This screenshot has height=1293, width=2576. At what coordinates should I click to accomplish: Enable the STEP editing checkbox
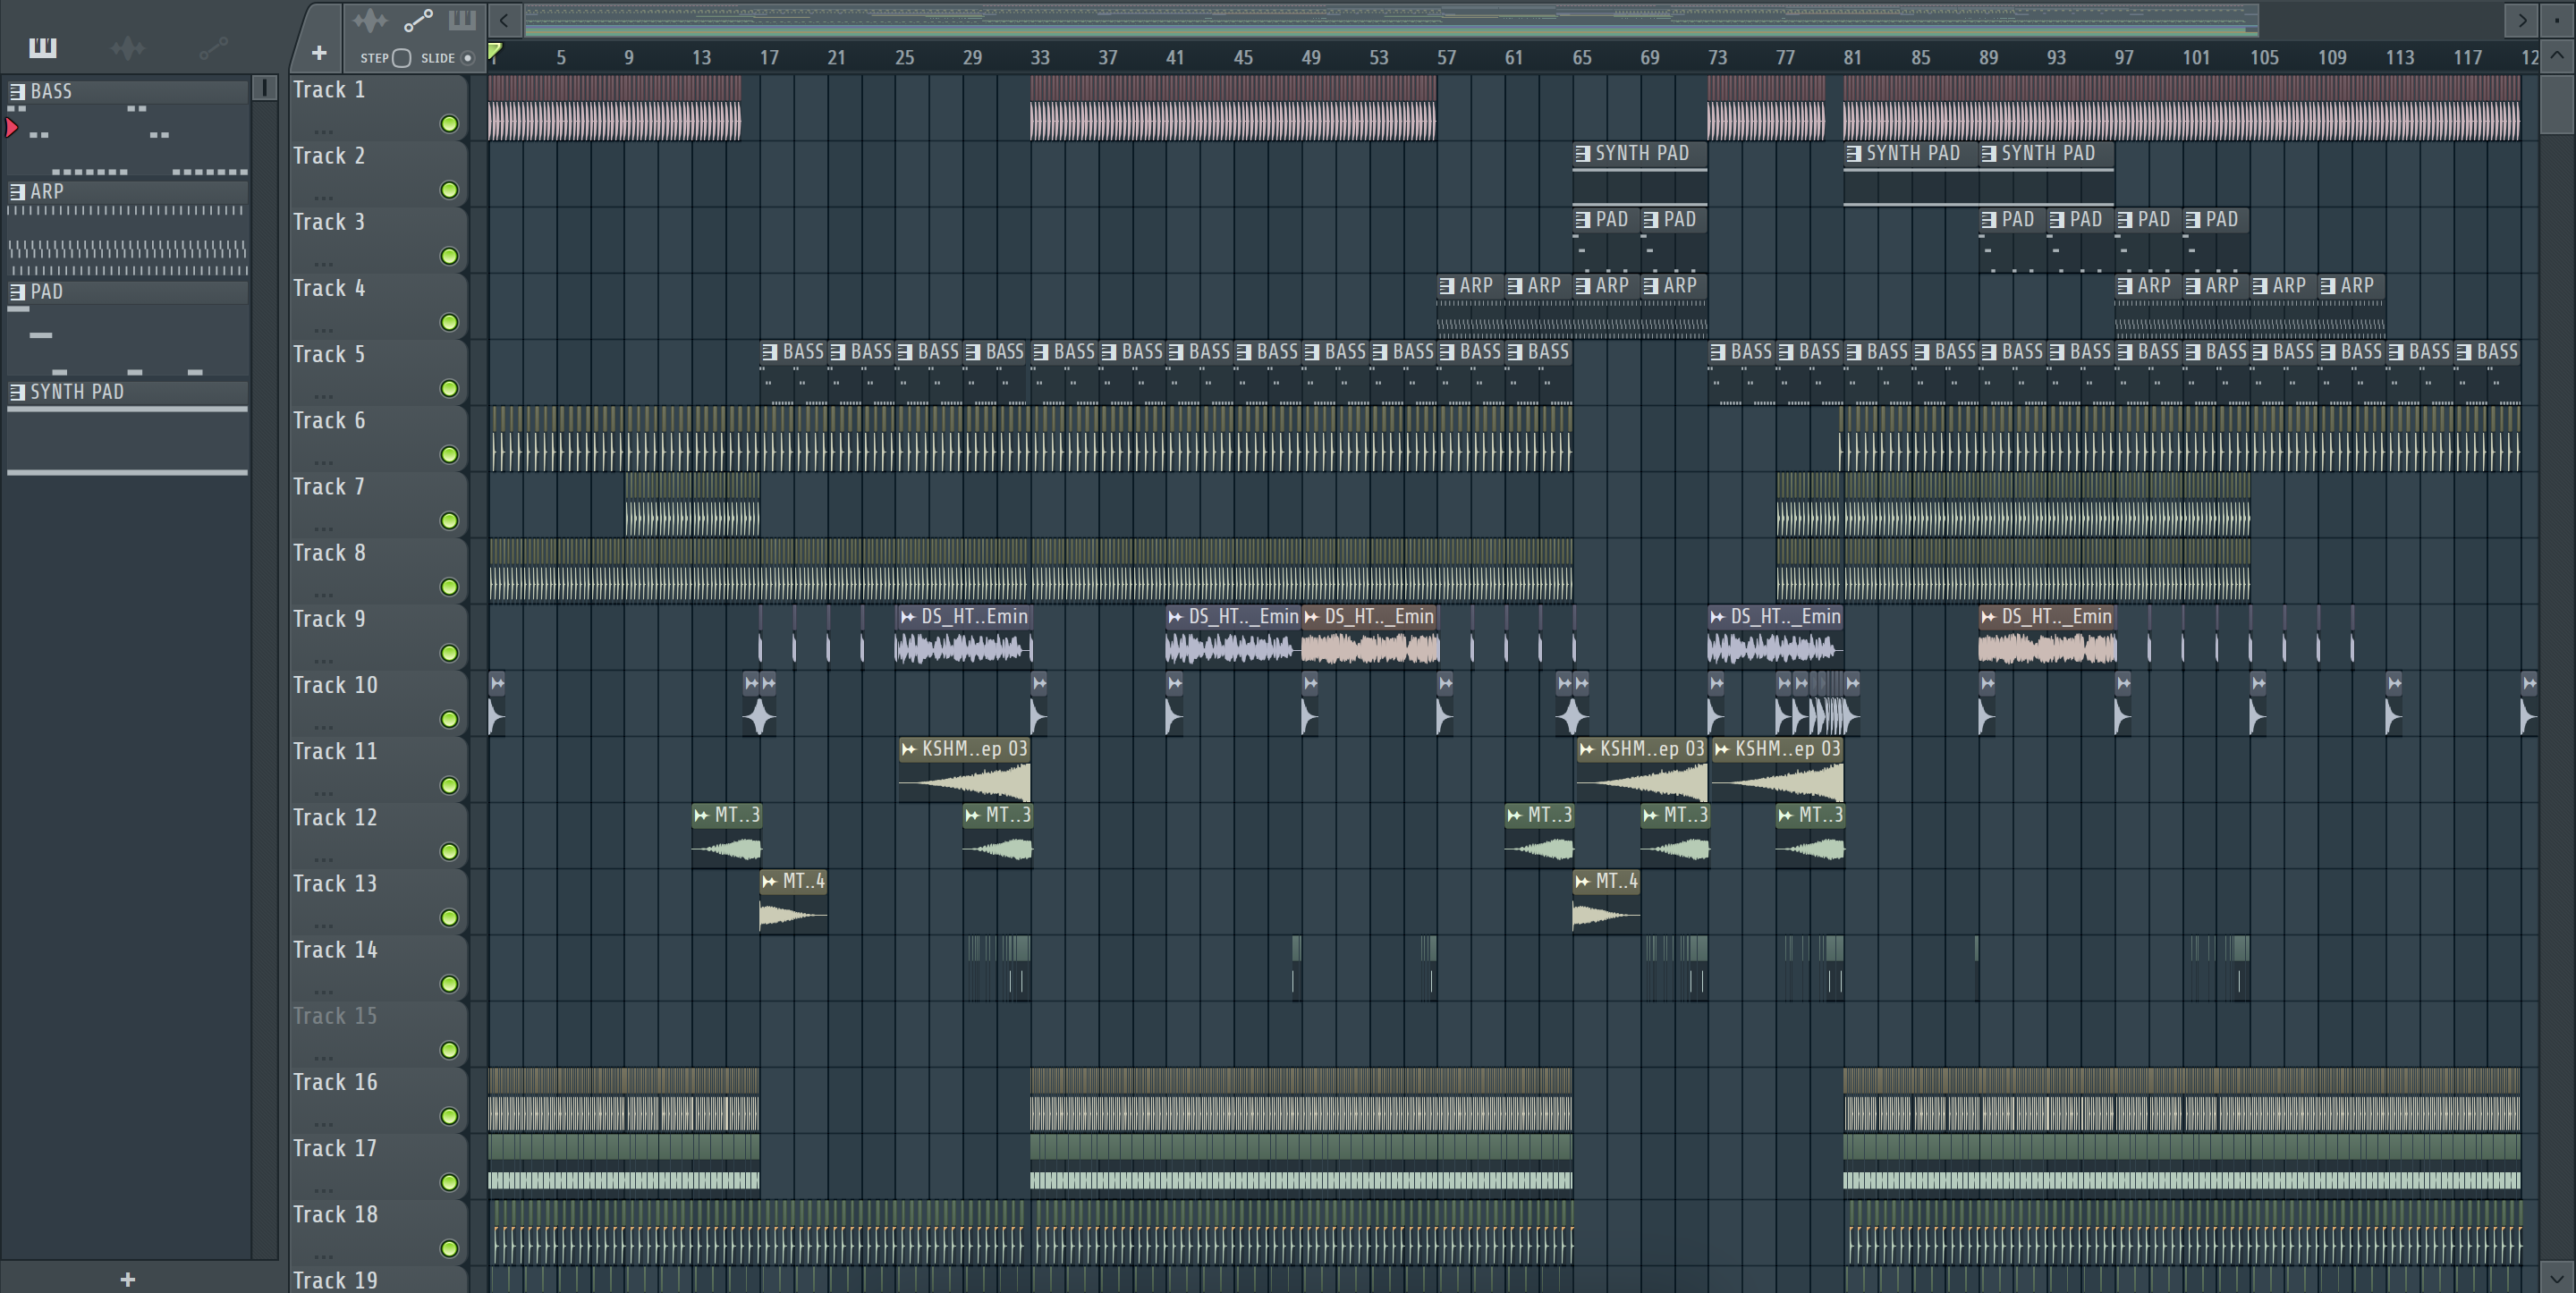(x=401, y=58)
